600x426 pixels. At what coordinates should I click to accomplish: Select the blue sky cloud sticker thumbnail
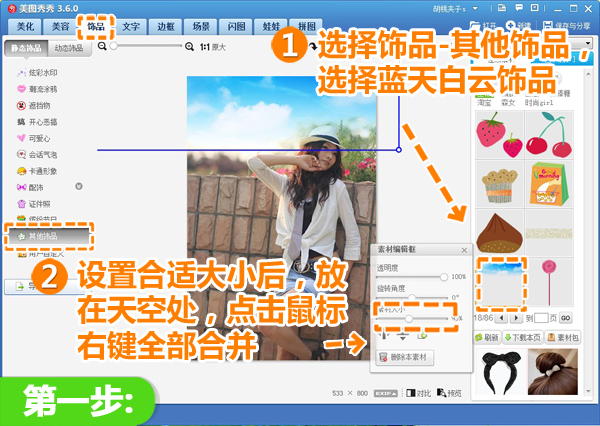501,282
